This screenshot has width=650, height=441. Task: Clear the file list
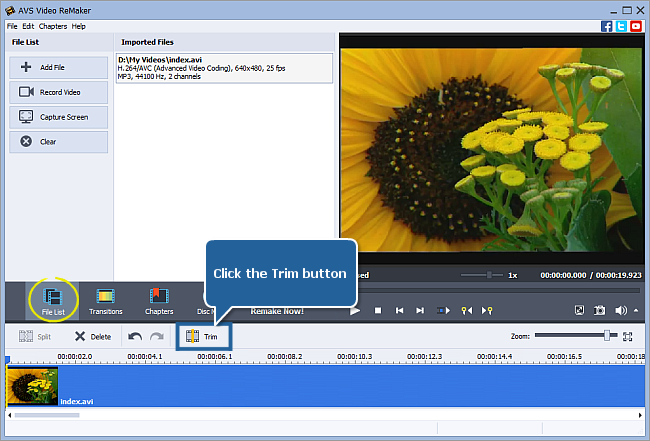point(58,142)
